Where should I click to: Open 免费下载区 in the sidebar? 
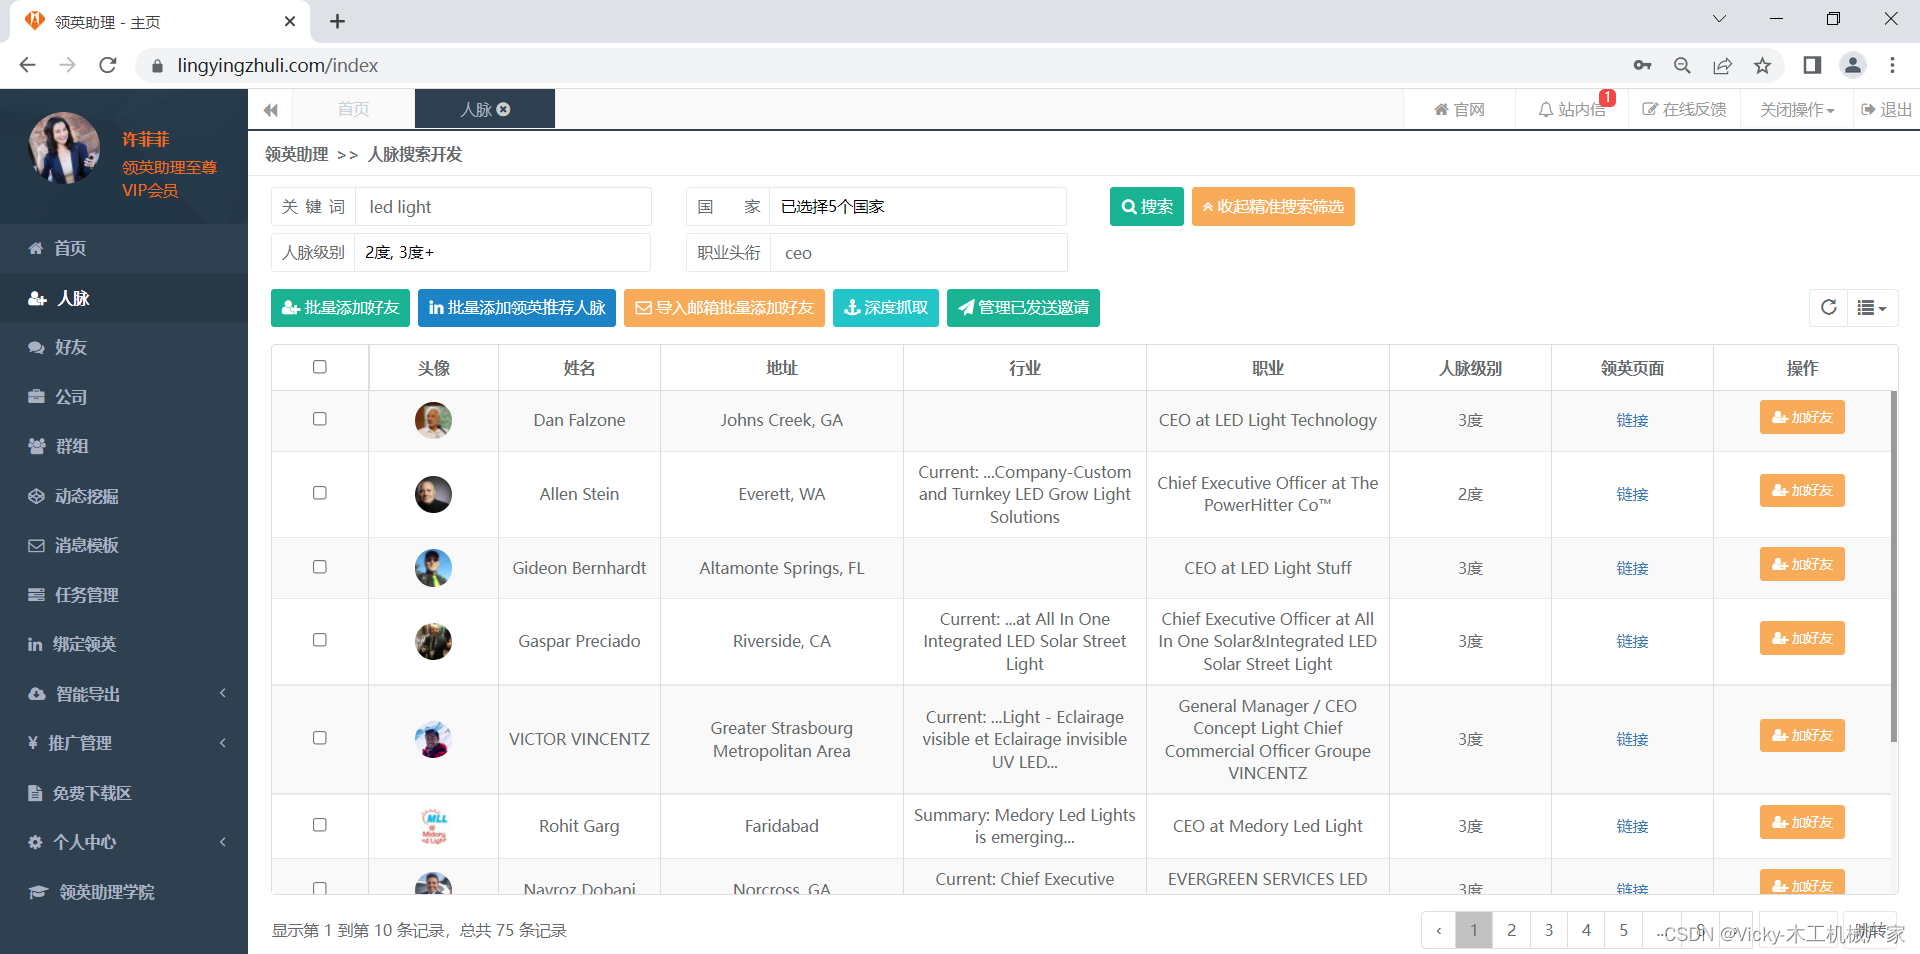[x=124, y=793]
